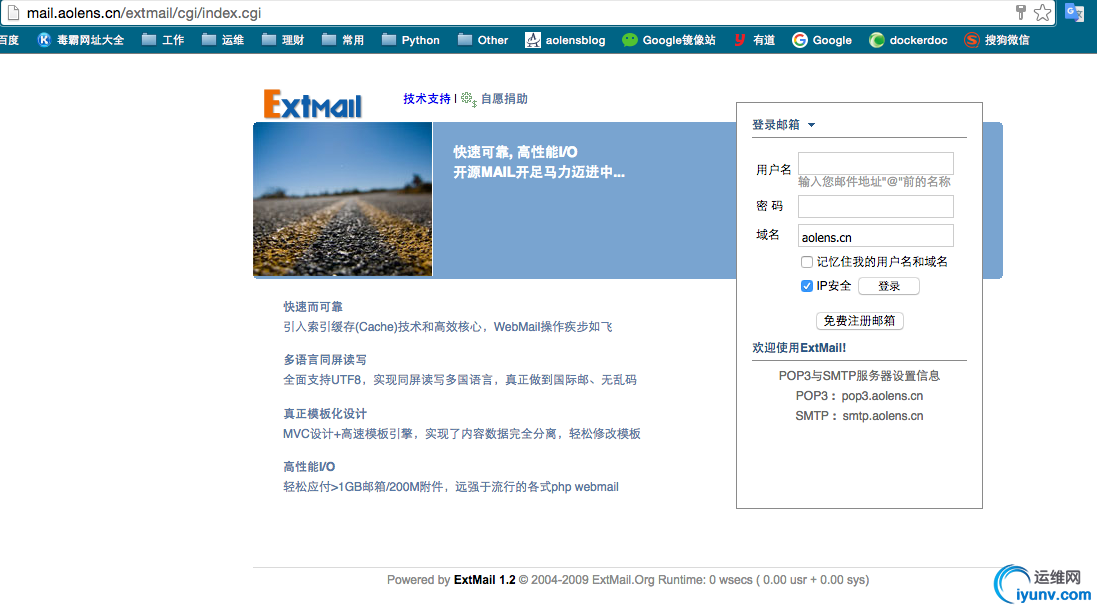Click the ExtMail logo
The image size is (1097, 611).
313,104
